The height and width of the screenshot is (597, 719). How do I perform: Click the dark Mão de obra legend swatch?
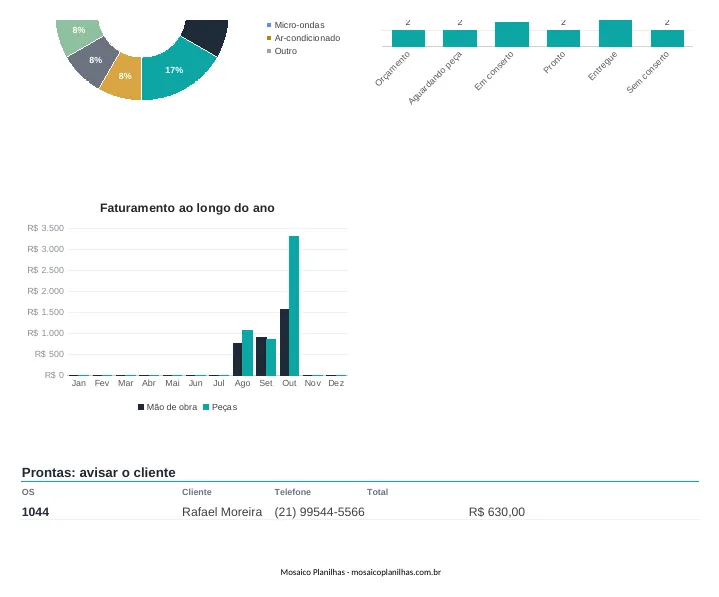141,407
